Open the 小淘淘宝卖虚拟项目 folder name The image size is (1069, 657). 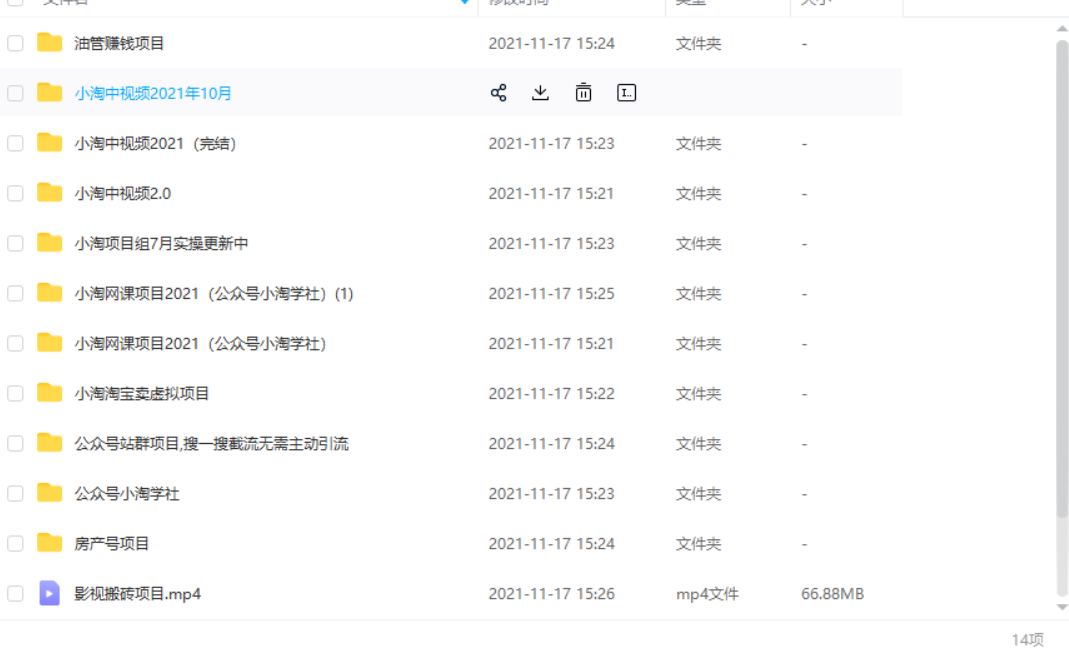[x=142, y=393]
